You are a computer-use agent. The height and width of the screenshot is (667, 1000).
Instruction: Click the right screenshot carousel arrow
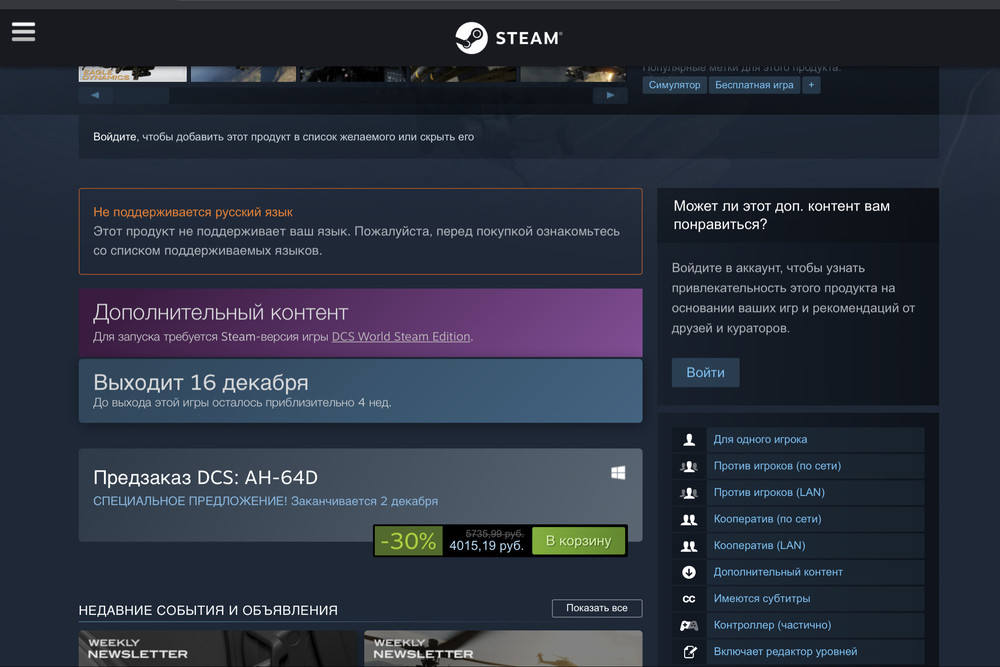[610, 95]
